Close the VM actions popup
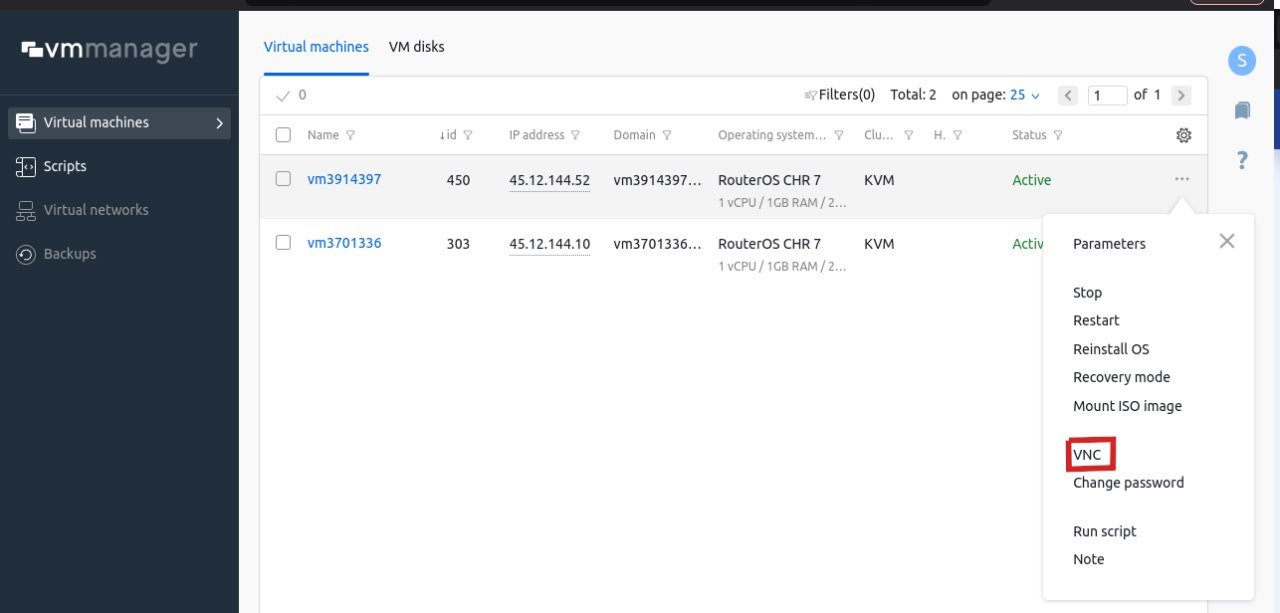This screenshot has height=613, width=1280. (1227, 241)
